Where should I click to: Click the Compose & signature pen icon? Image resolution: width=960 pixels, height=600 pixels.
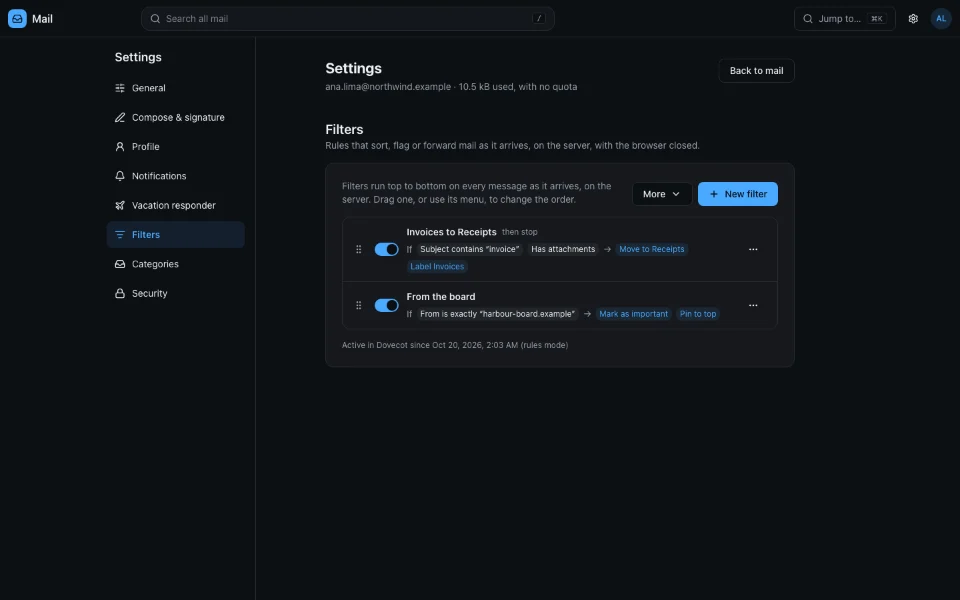click(120, 117)
